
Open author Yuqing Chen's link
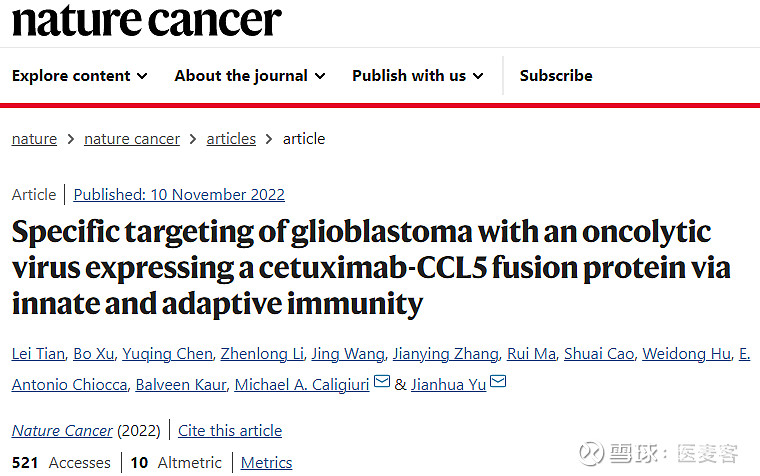click(168, 354)
